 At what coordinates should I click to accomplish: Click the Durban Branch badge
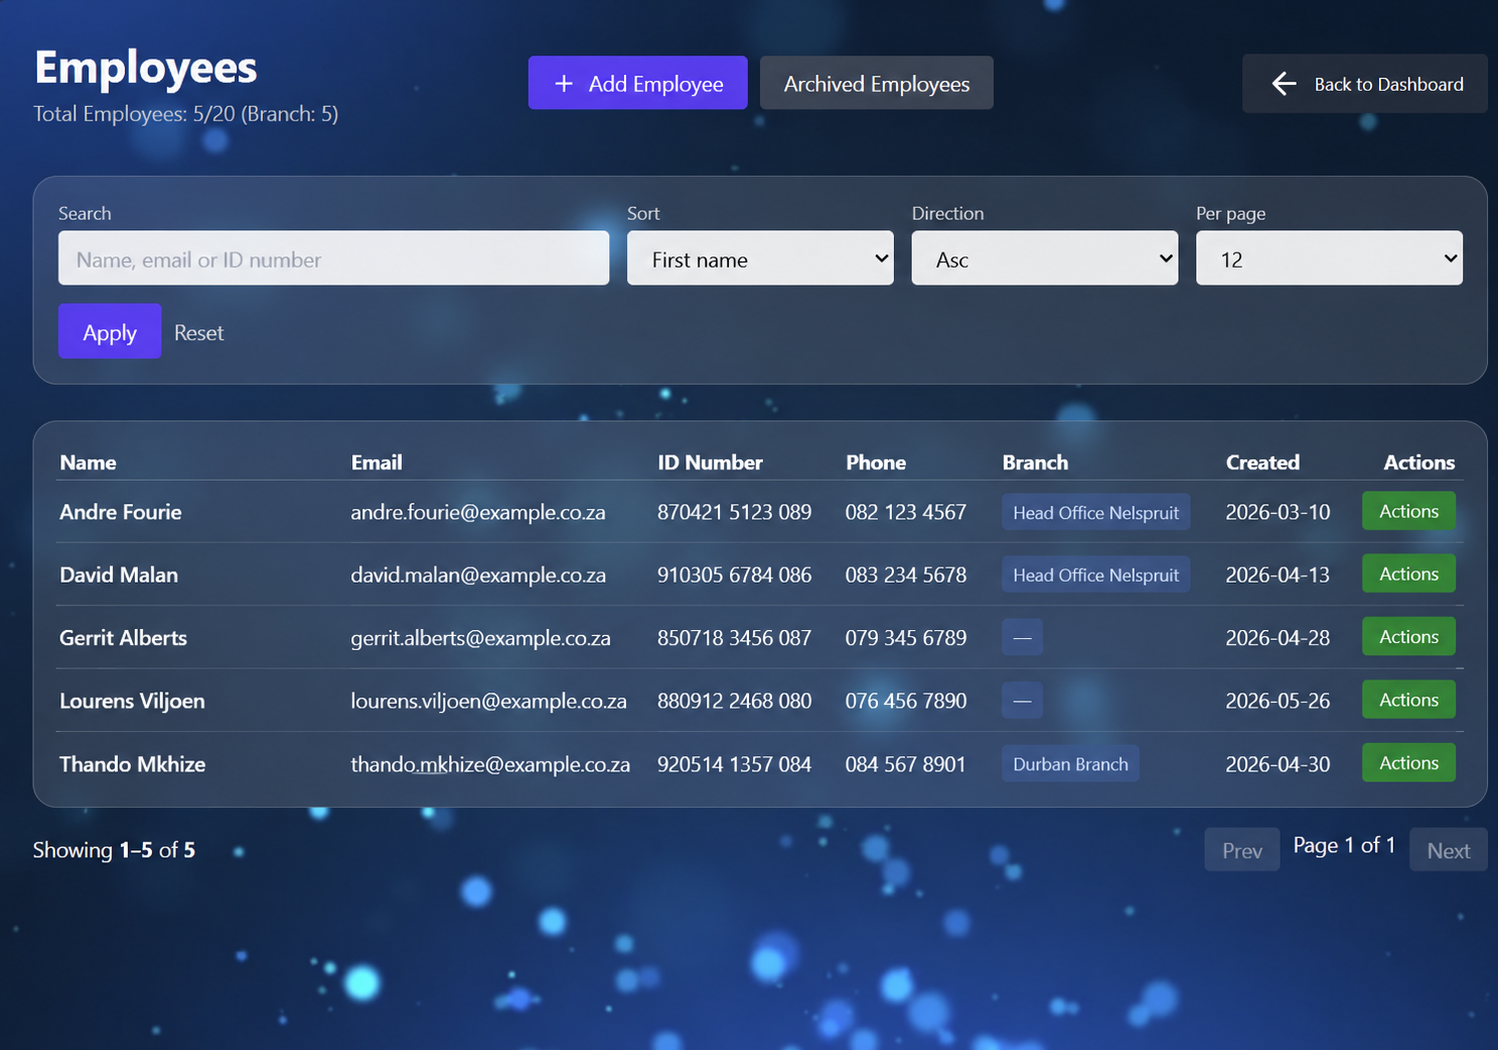click(1070, 764)
